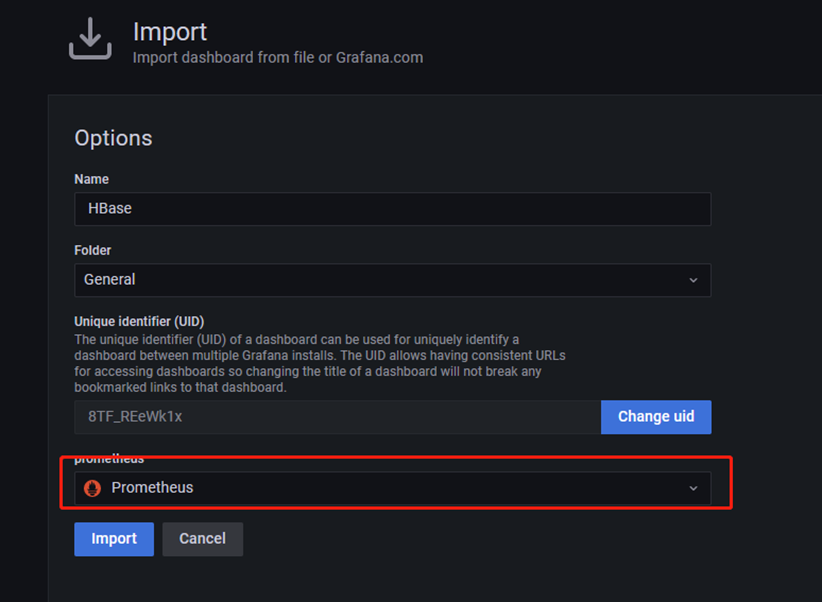Click the Cancel button
Viewport: 822px width, 602px height.
(x=202, y=539)
